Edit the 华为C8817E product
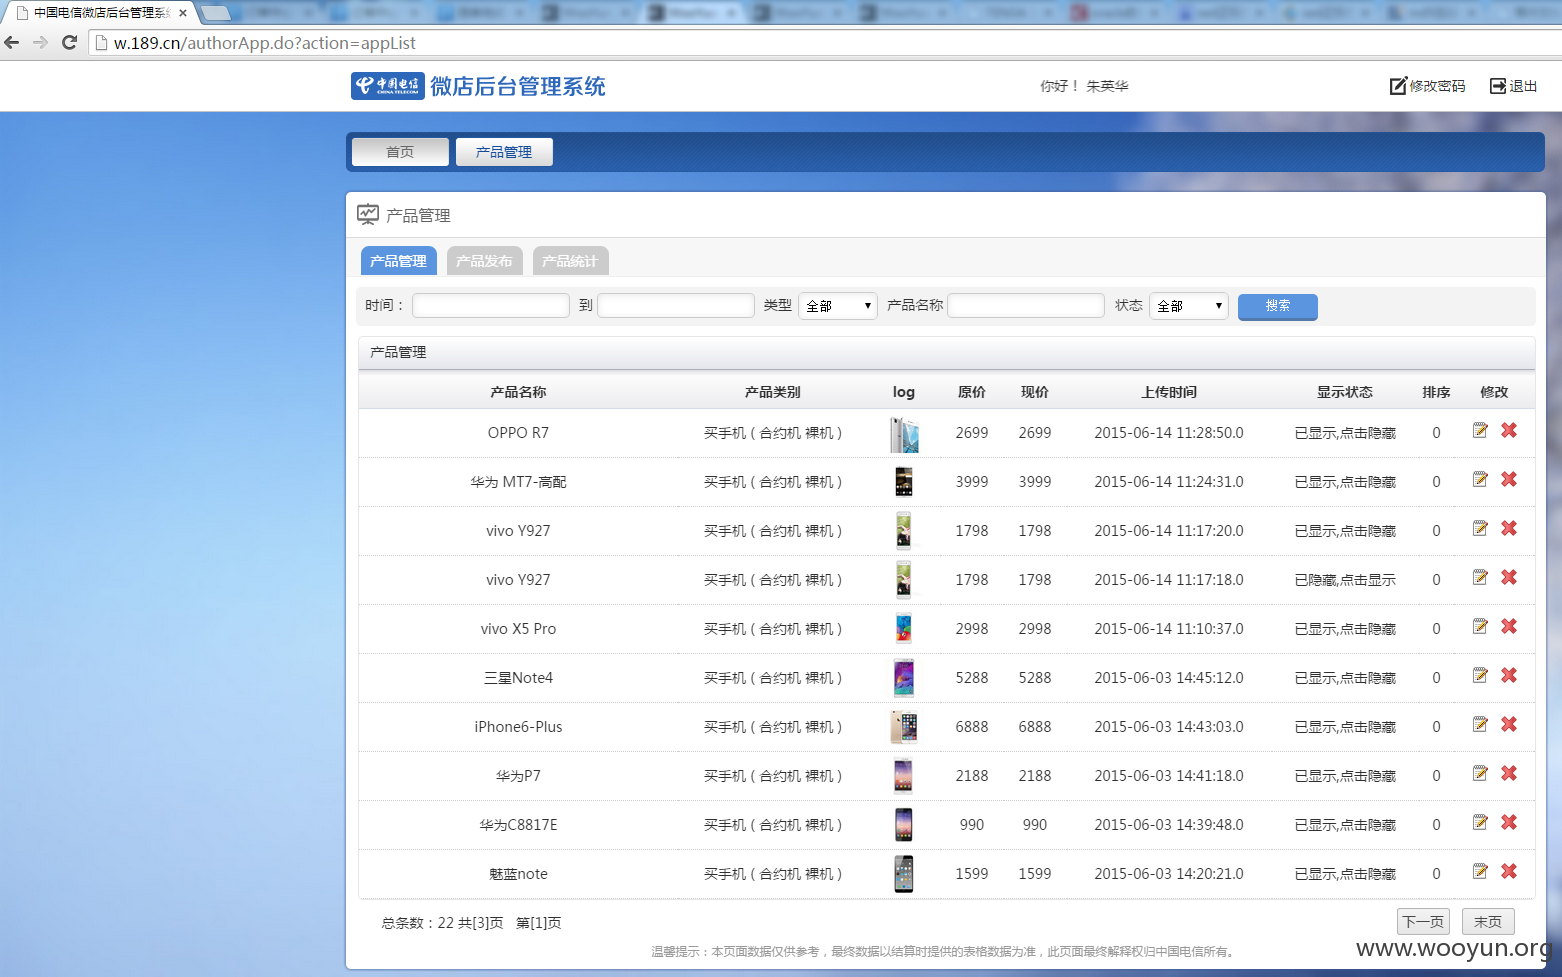1562x977 pixels. (1480, 823)
